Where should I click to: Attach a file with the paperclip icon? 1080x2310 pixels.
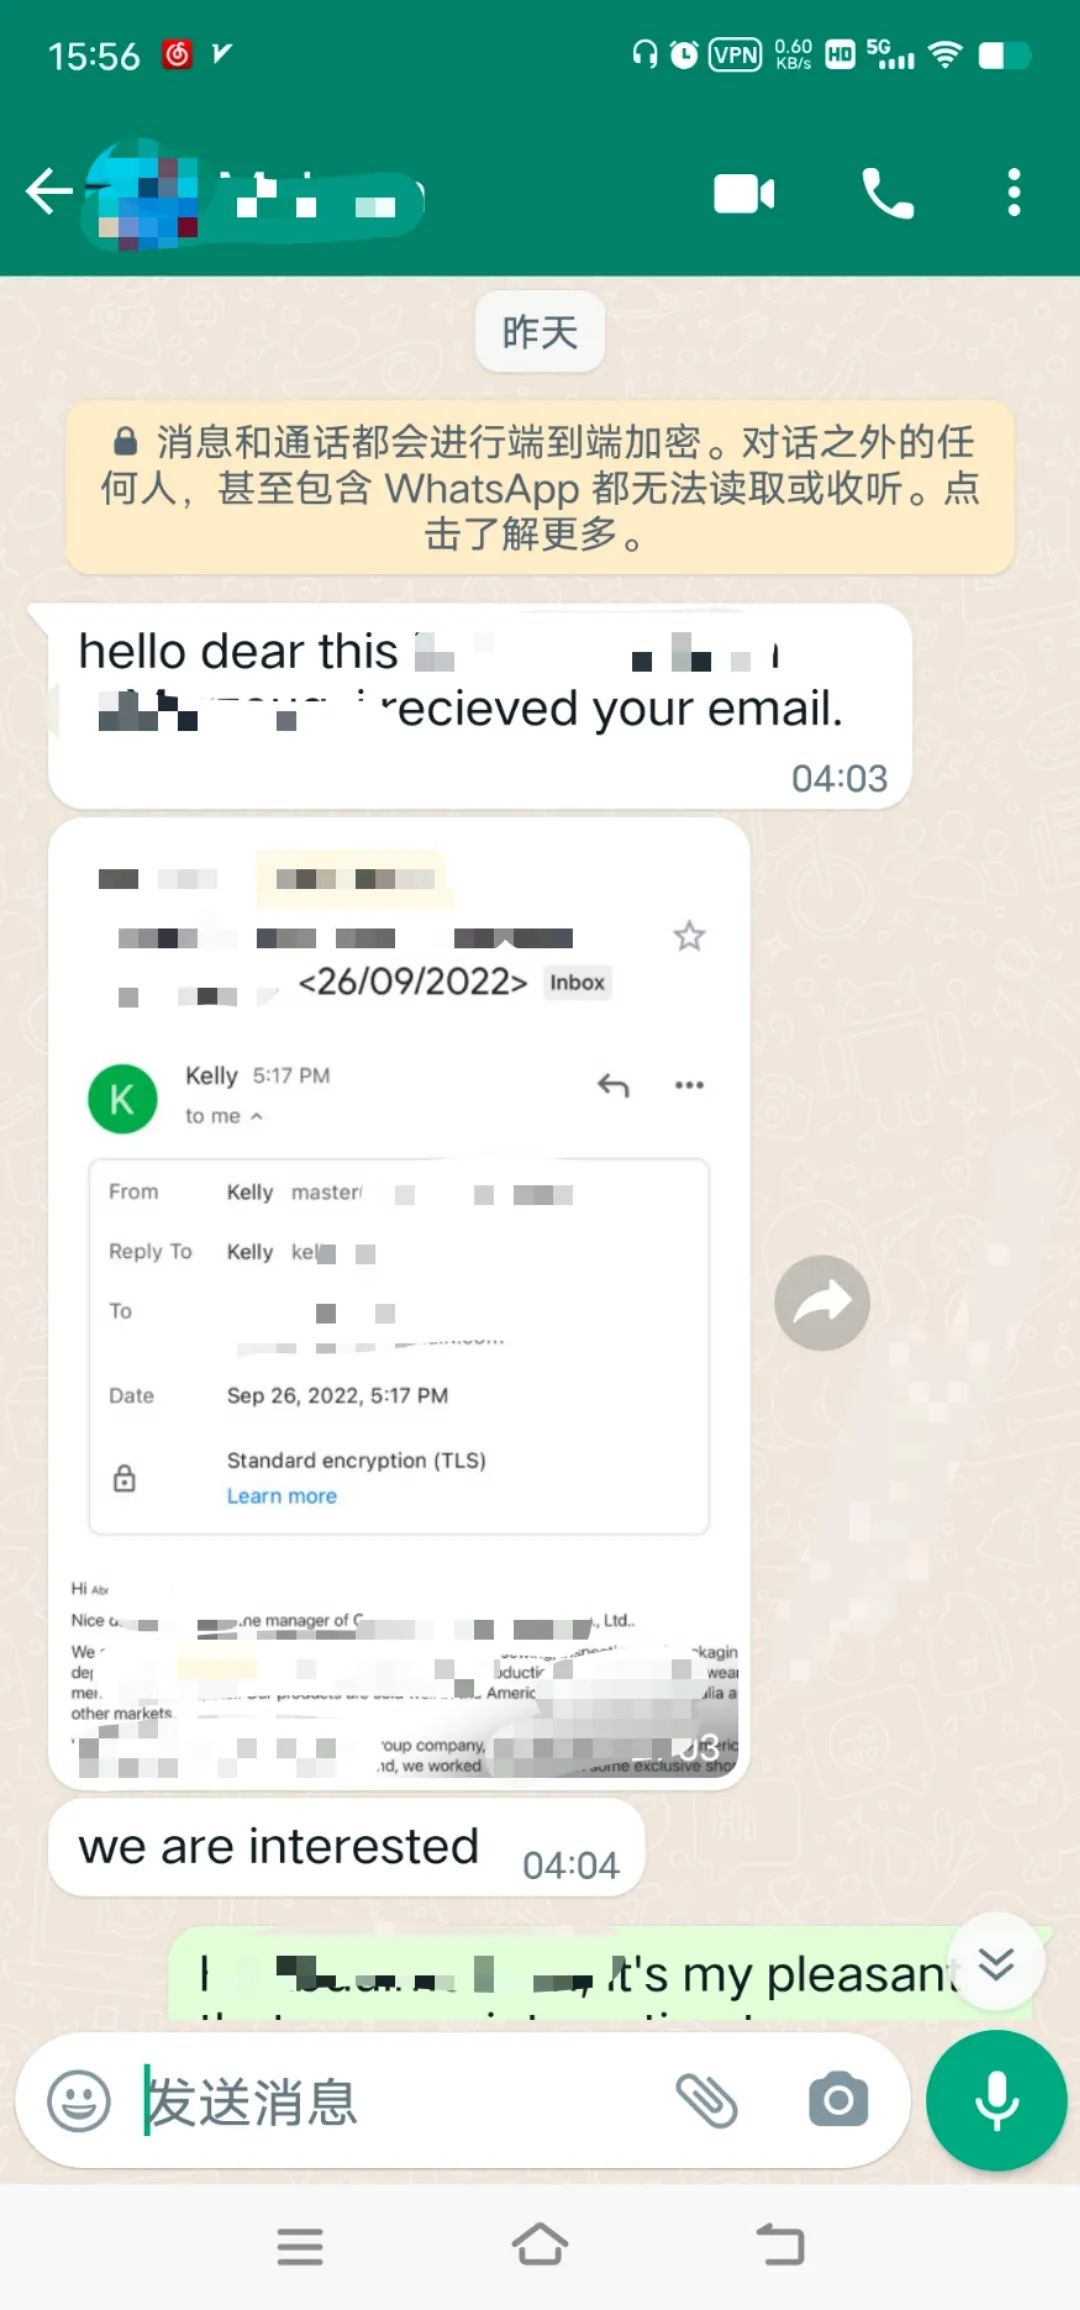pos(707,2100)
